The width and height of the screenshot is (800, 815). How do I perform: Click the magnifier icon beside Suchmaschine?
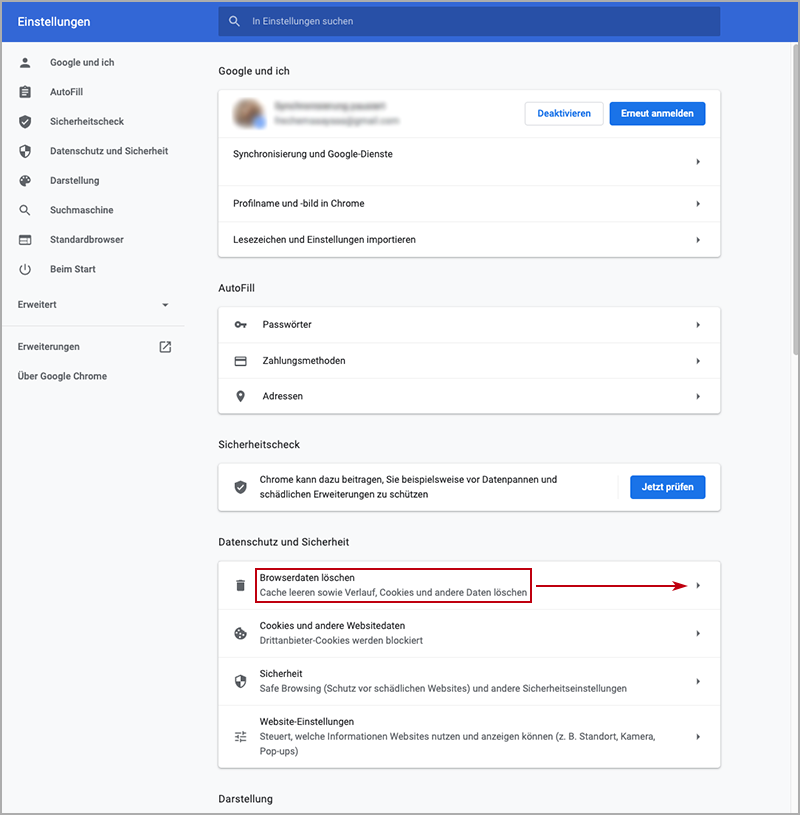click(x=25, y=210)
